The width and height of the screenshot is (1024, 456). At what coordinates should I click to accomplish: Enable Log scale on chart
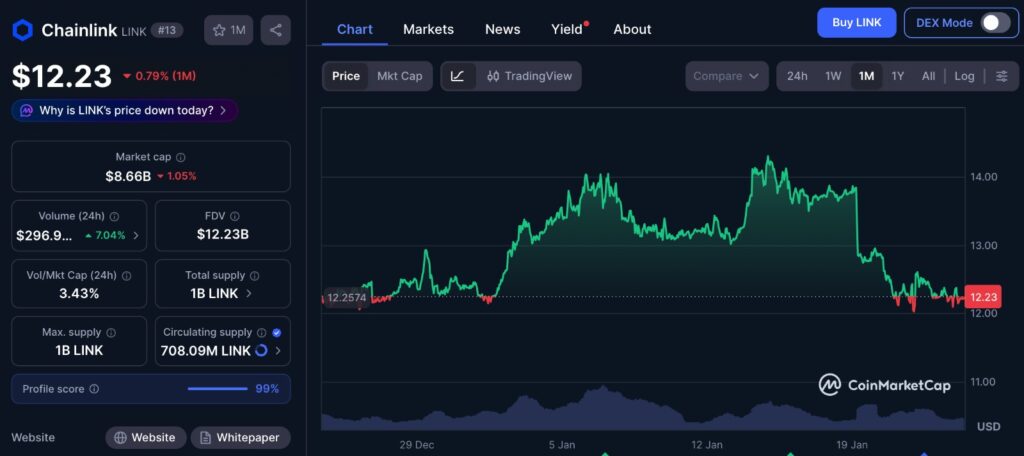click(x=964, y=76)
